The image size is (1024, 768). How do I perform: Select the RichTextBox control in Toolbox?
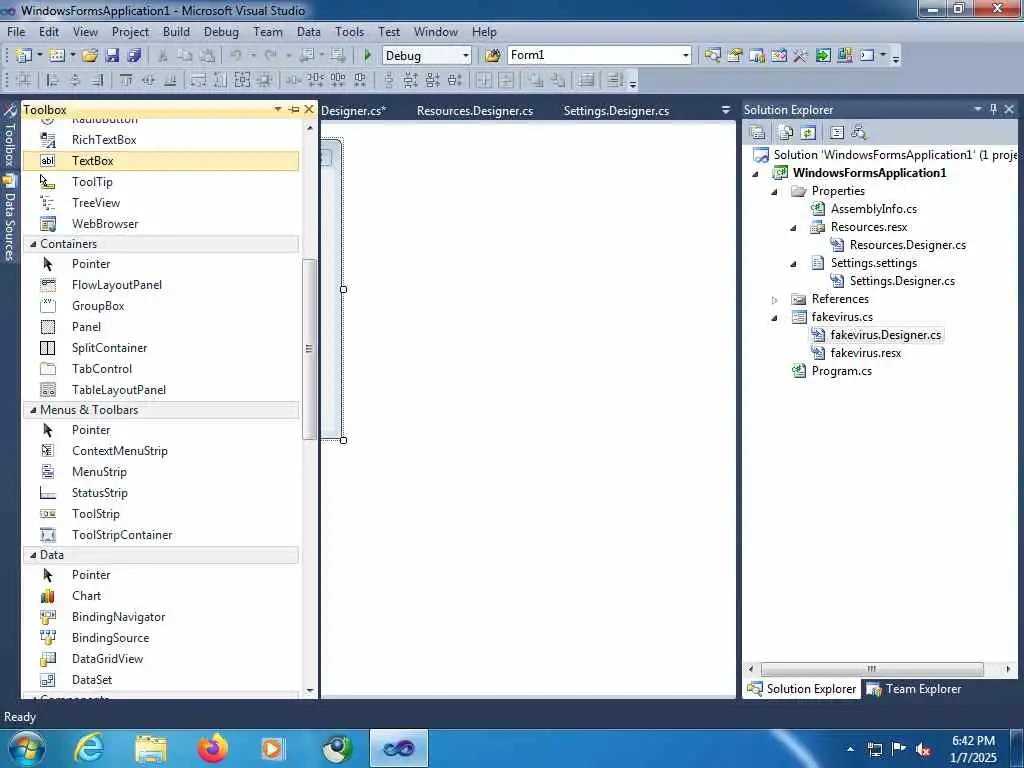(161, 140)
